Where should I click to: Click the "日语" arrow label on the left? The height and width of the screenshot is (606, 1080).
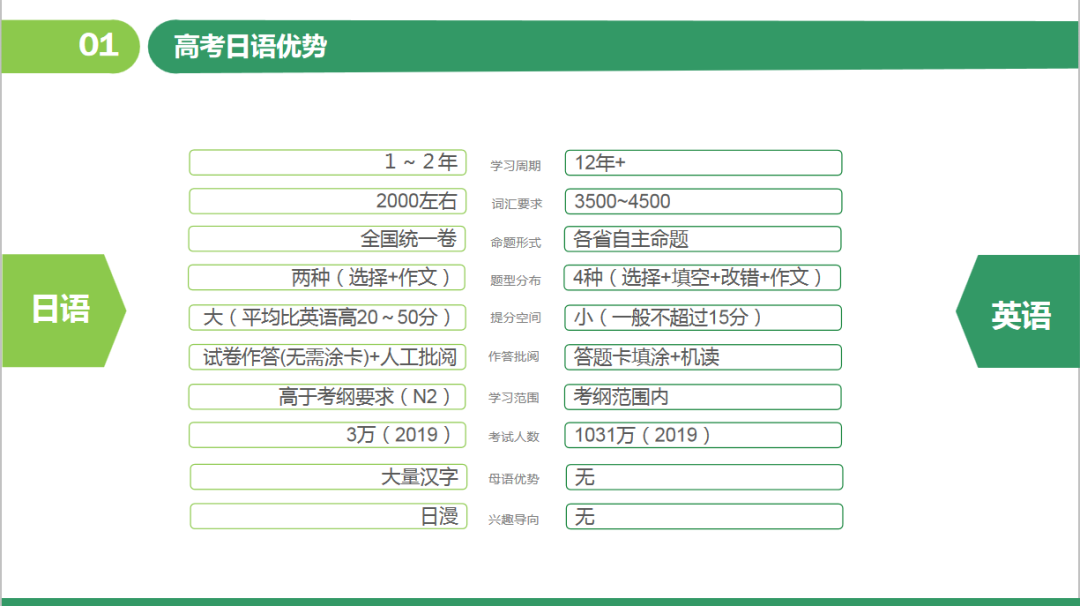(x=61, y=310)
